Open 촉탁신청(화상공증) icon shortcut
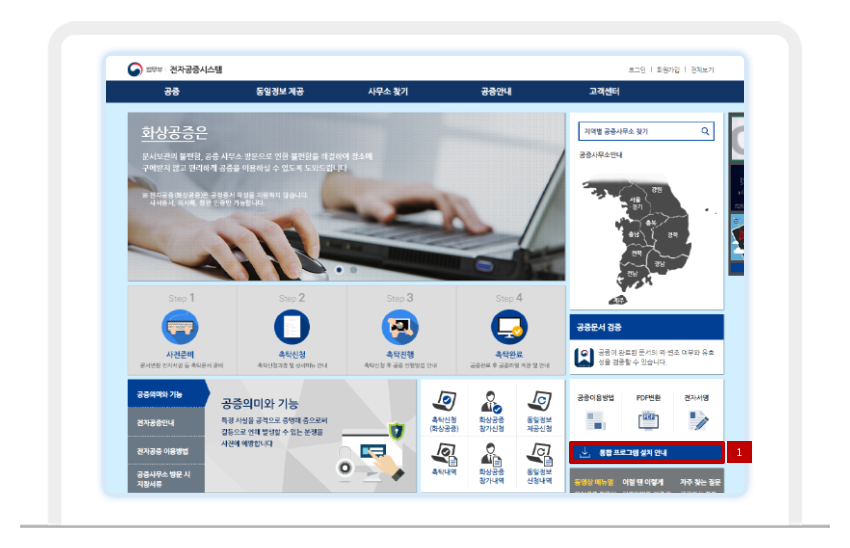The image size is (850, 548). pos(444,402)
